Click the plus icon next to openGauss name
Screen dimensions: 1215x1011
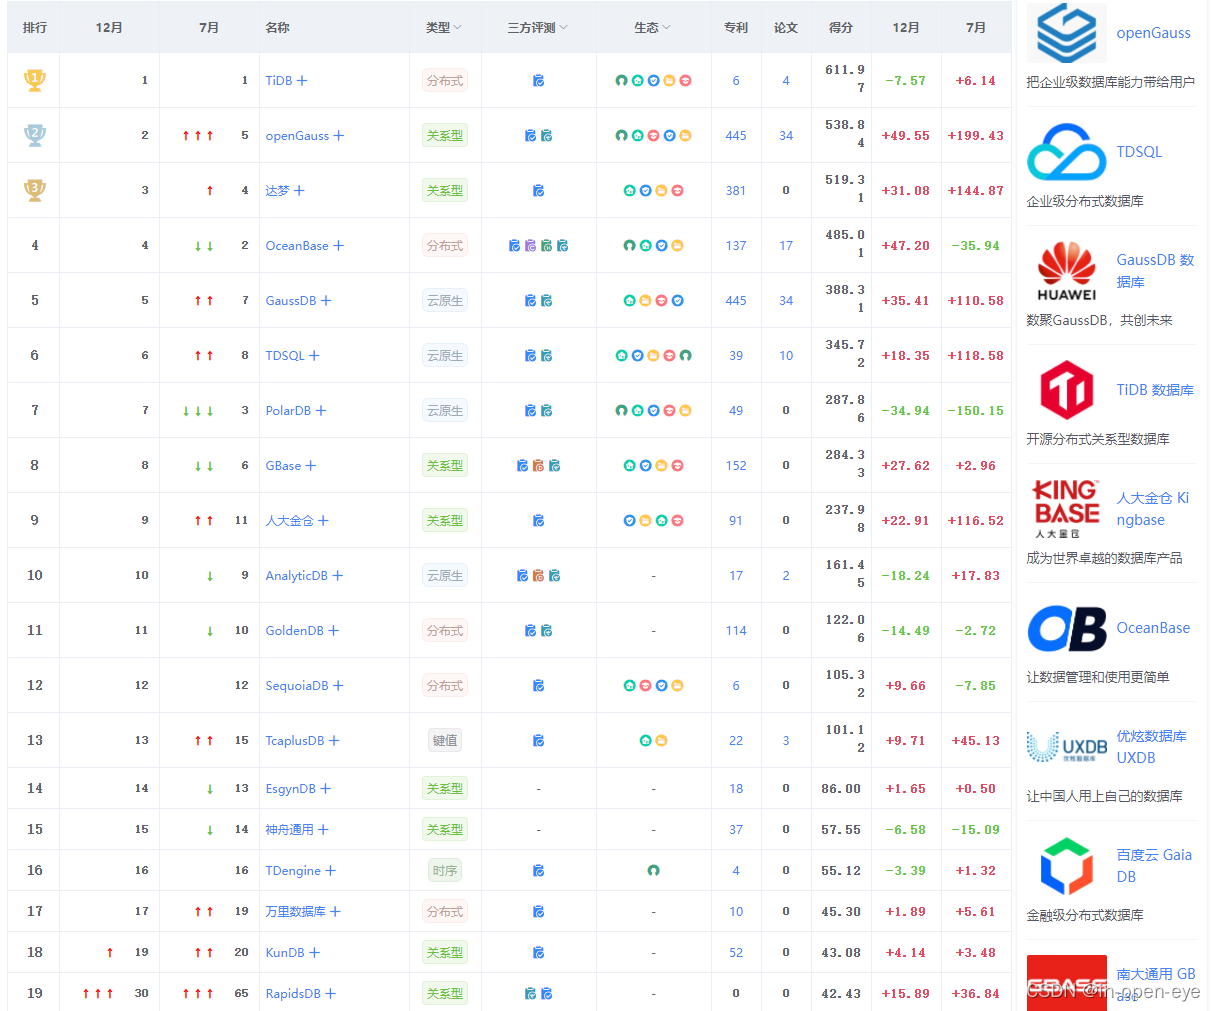pos(339,136)
